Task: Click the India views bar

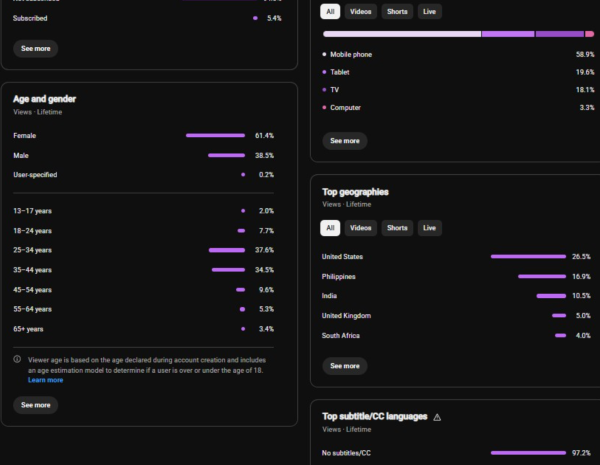Action: [x=551, y=296]
